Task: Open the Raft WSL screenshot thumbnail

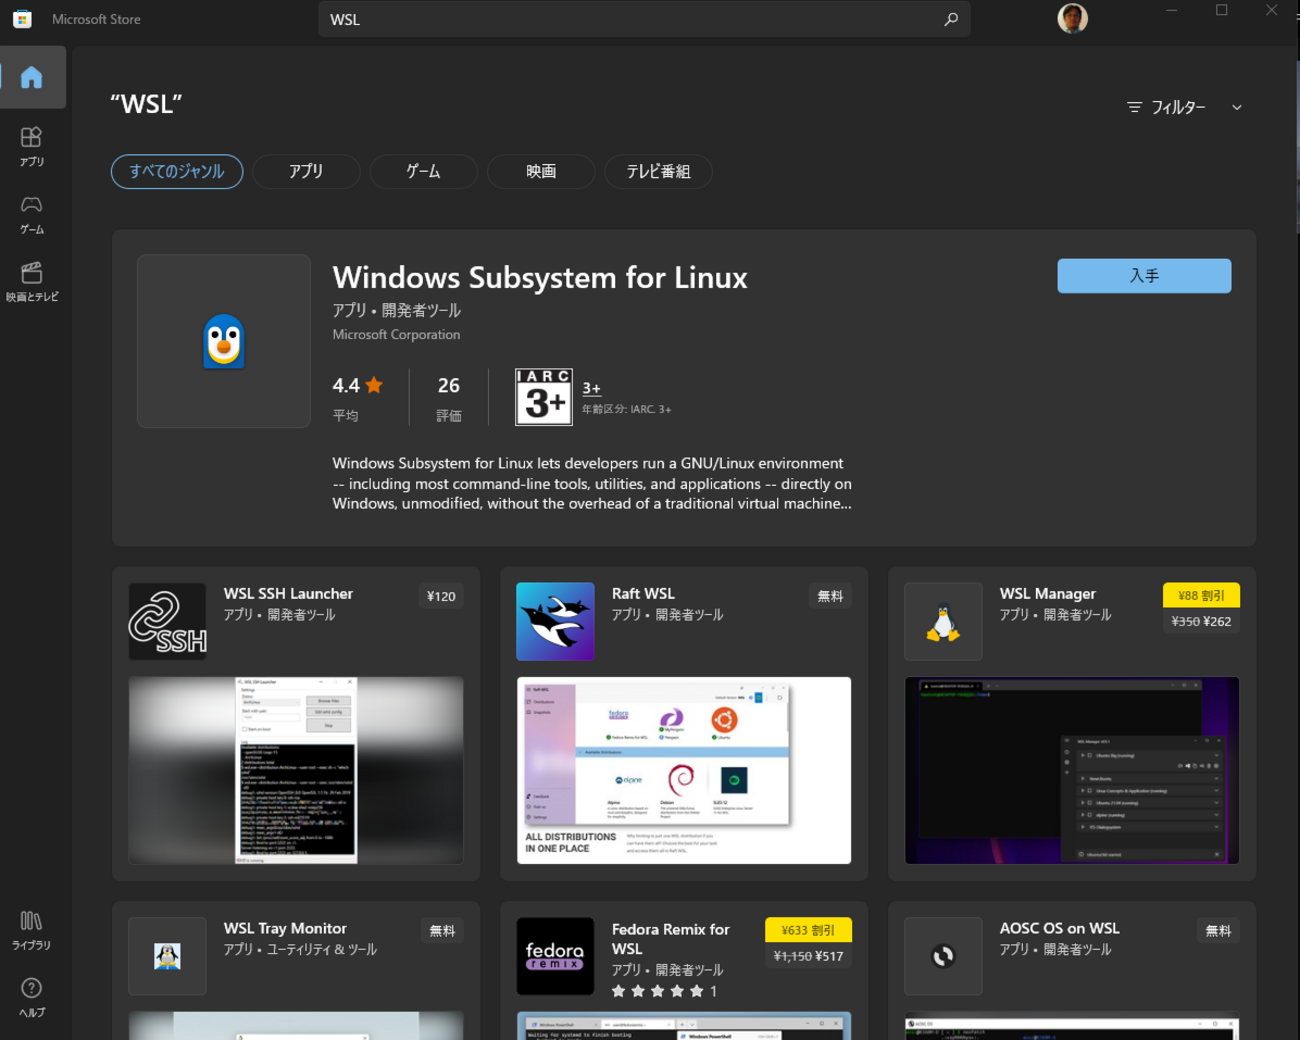Action: pos(684,770)
